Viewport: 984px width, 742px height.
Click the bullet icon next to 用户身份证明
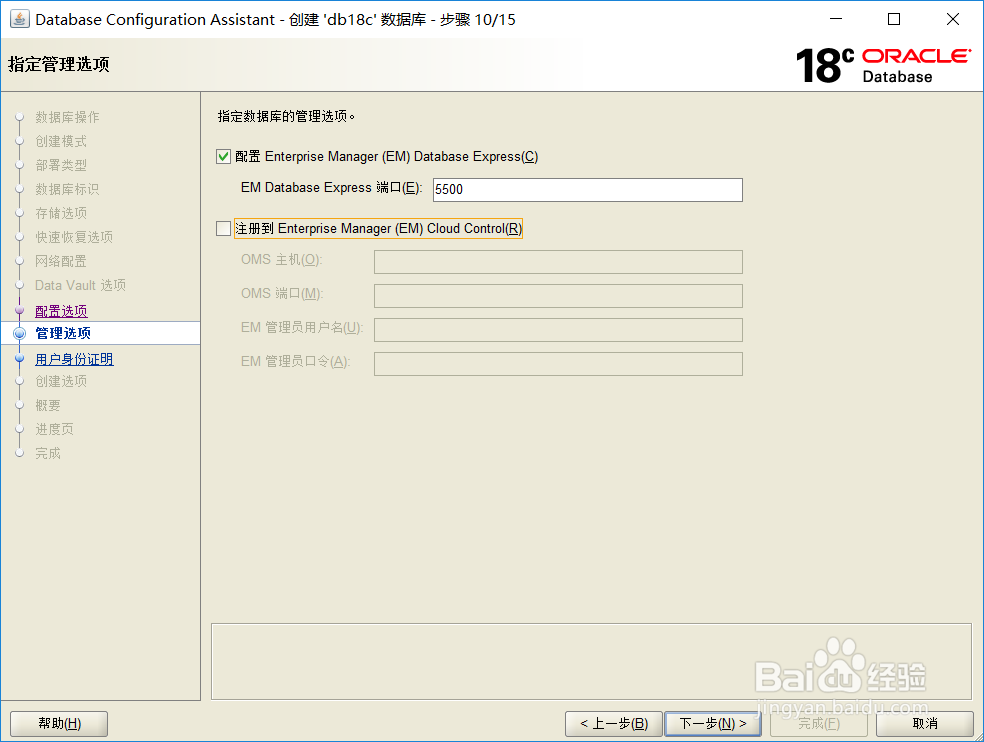coord(20,358)
